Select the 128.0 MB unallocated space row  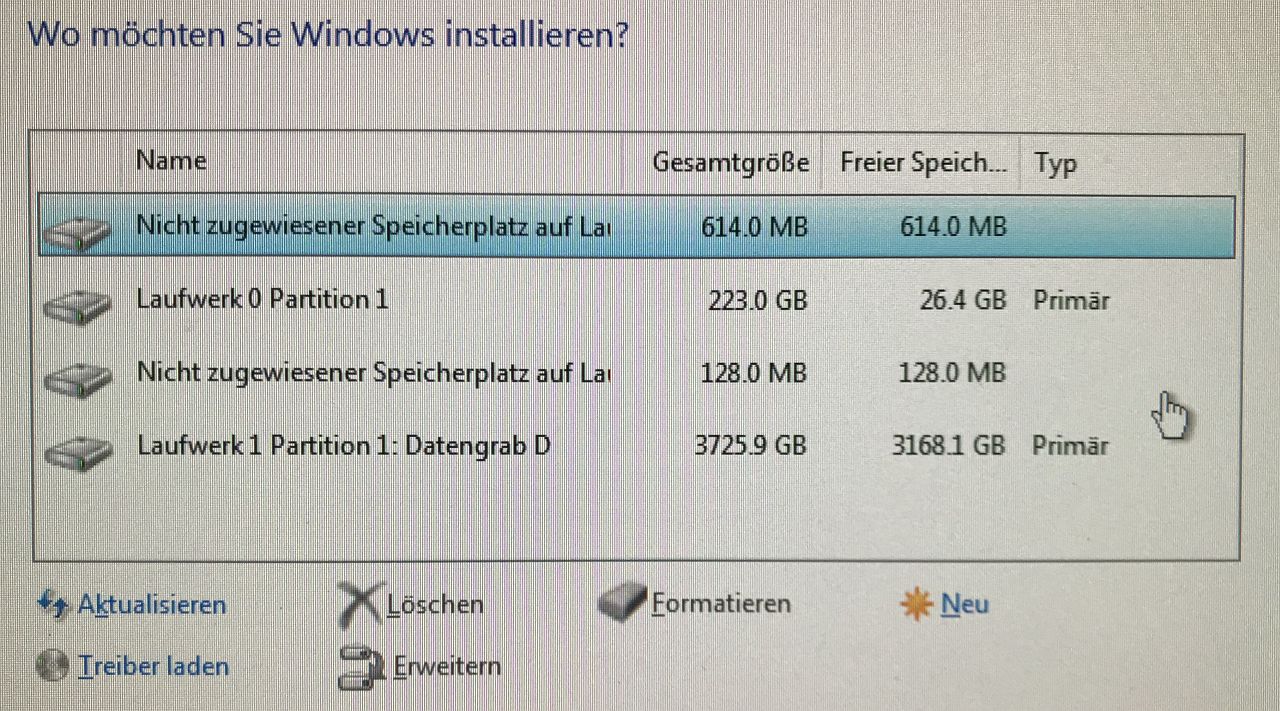[637, 374]
